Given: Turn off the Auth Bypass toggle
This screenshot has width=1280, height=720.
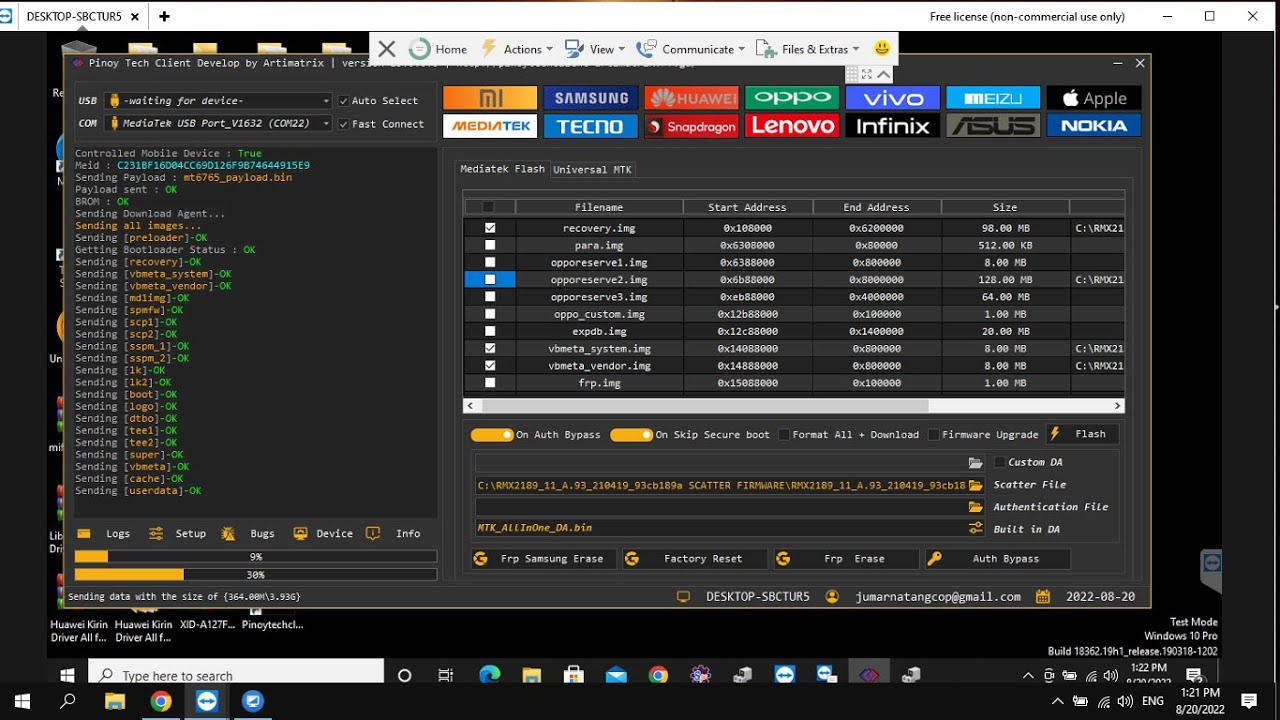Looking at the screenshot, I should [492, 435].
